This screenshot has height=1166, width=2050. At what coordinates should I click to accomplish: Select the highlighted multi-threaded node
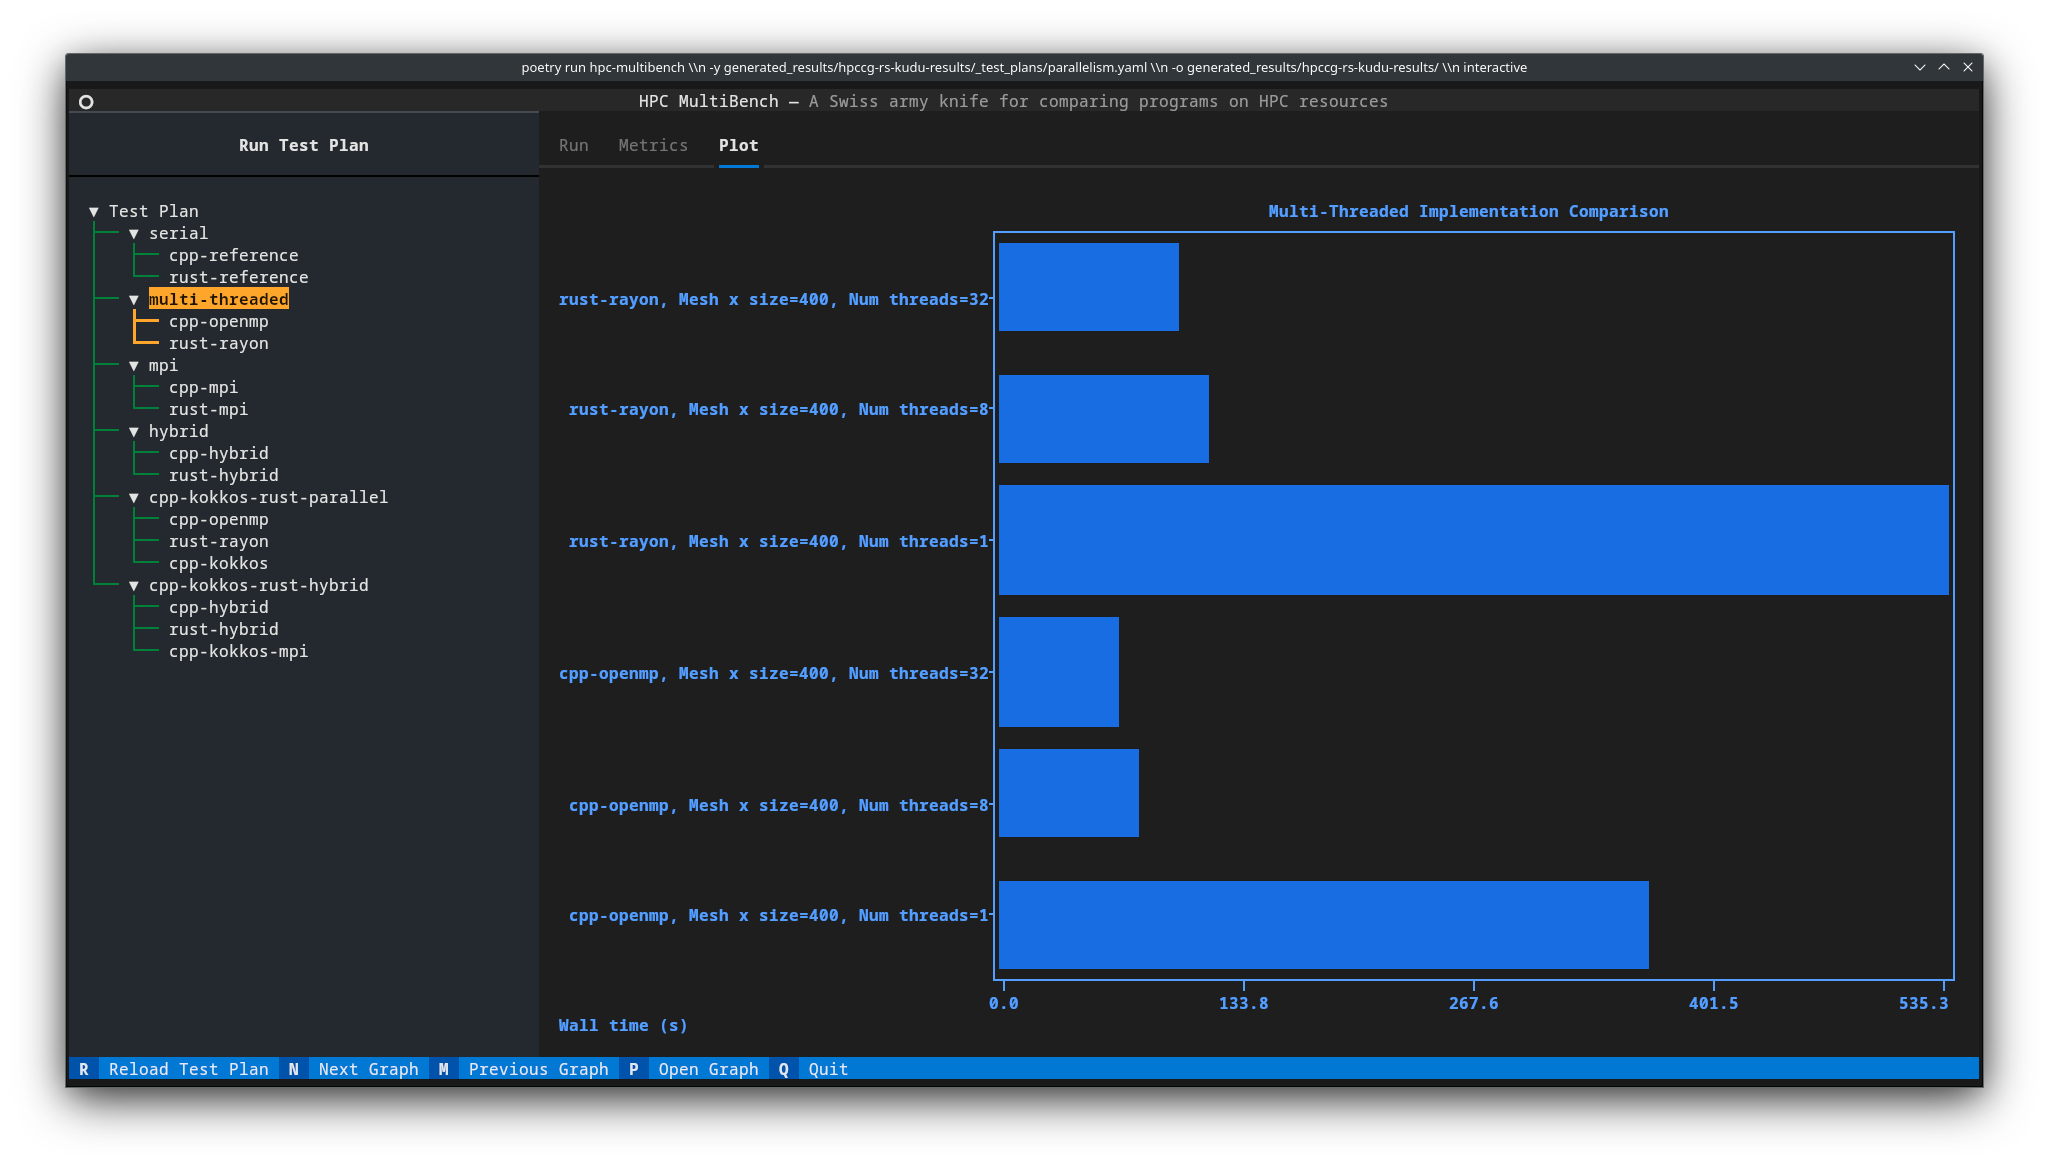pos(219,300)
